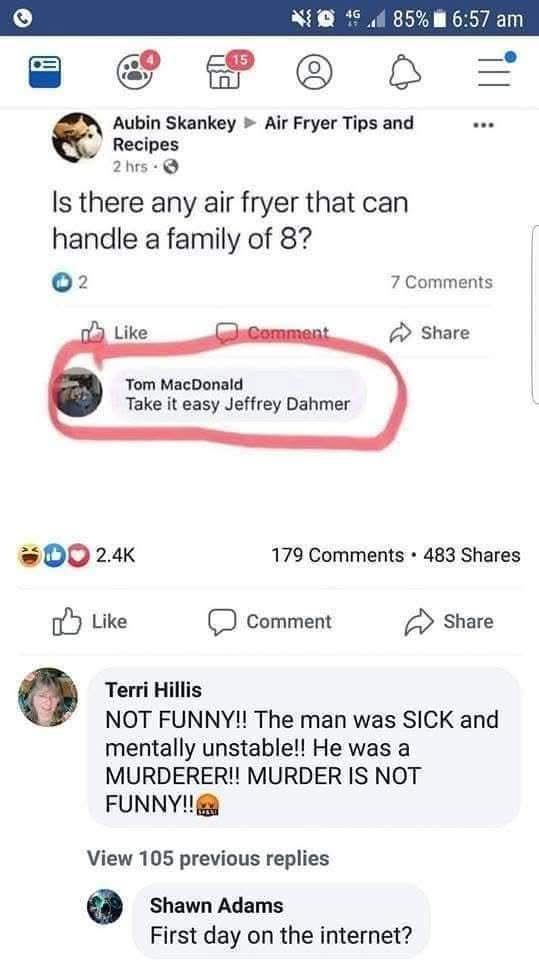Like the outer post with thumbs-up
The height and width of the screenshot is (960, 539).
90,621
